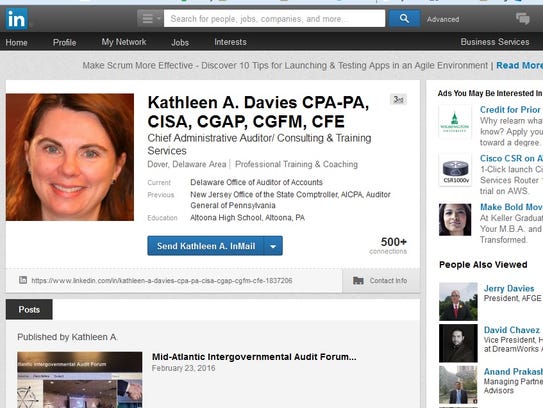543x408 pixels.
Task: Open the Contact Info card icon
Action: (x=358, y=281)
